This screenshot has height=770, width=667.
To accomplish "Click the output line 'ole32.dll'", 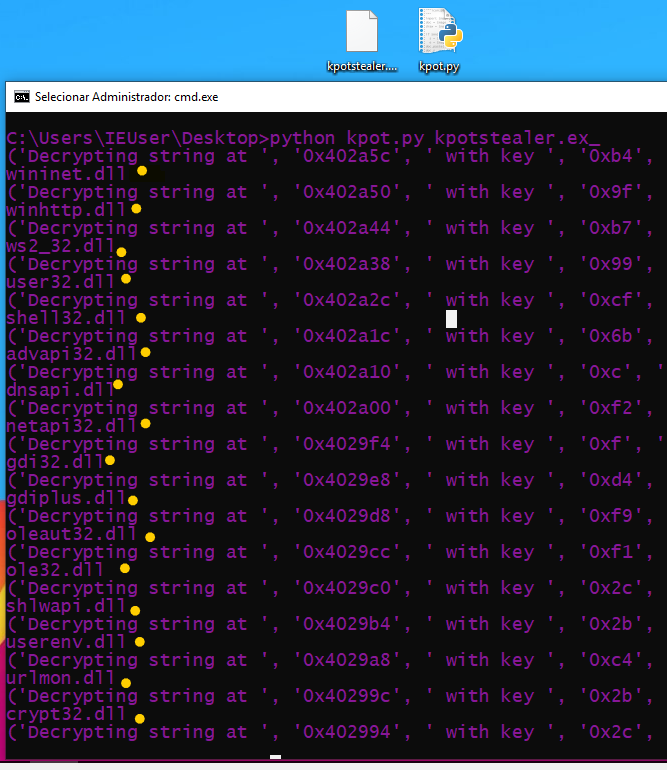I will [x=55, y=570].
